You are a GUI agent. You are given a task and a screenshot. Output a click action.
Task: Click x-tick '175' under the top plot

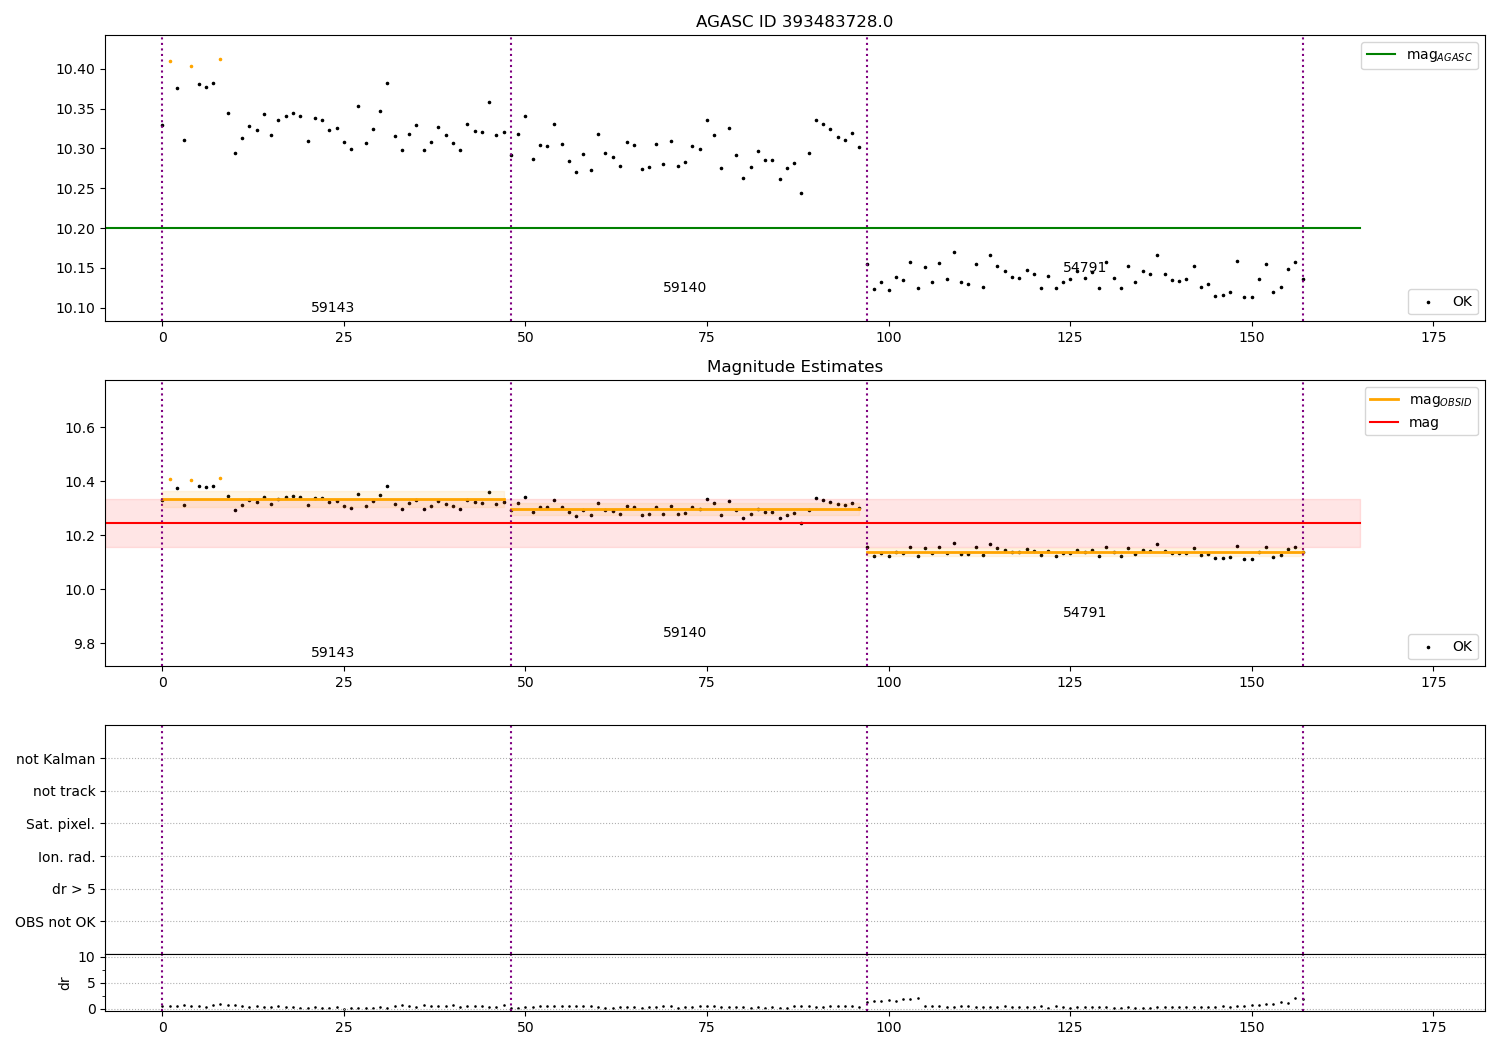(x=1432, y=338)
